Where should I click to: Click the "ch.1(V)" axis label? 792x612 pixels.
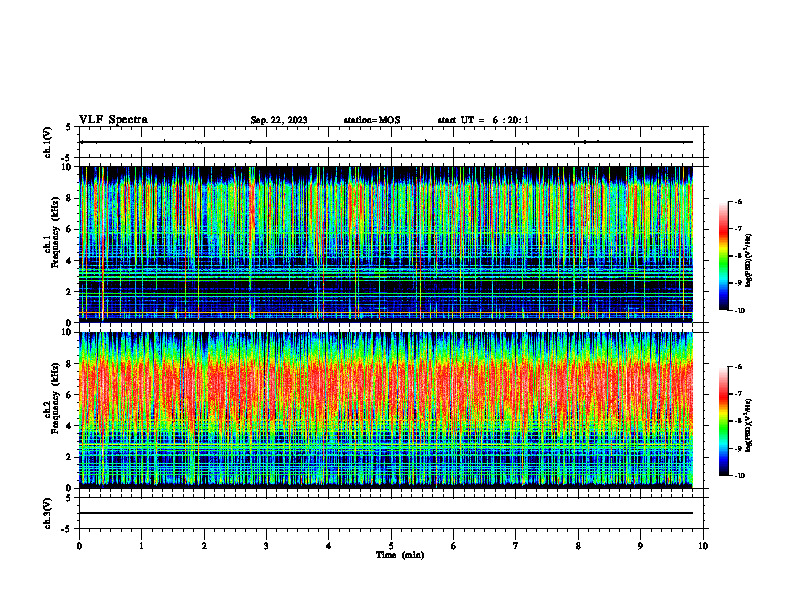tap(48, 142)
